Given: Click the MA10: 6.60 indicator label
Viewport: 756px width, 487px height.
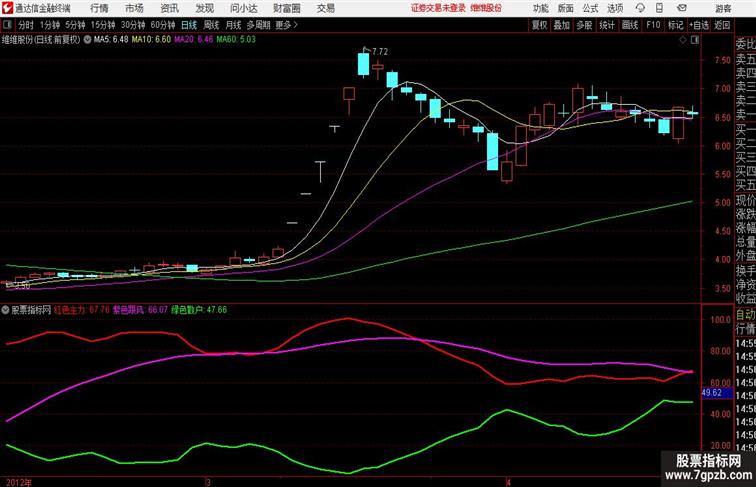Looking at the screenshot, I should tap(151, 40).
